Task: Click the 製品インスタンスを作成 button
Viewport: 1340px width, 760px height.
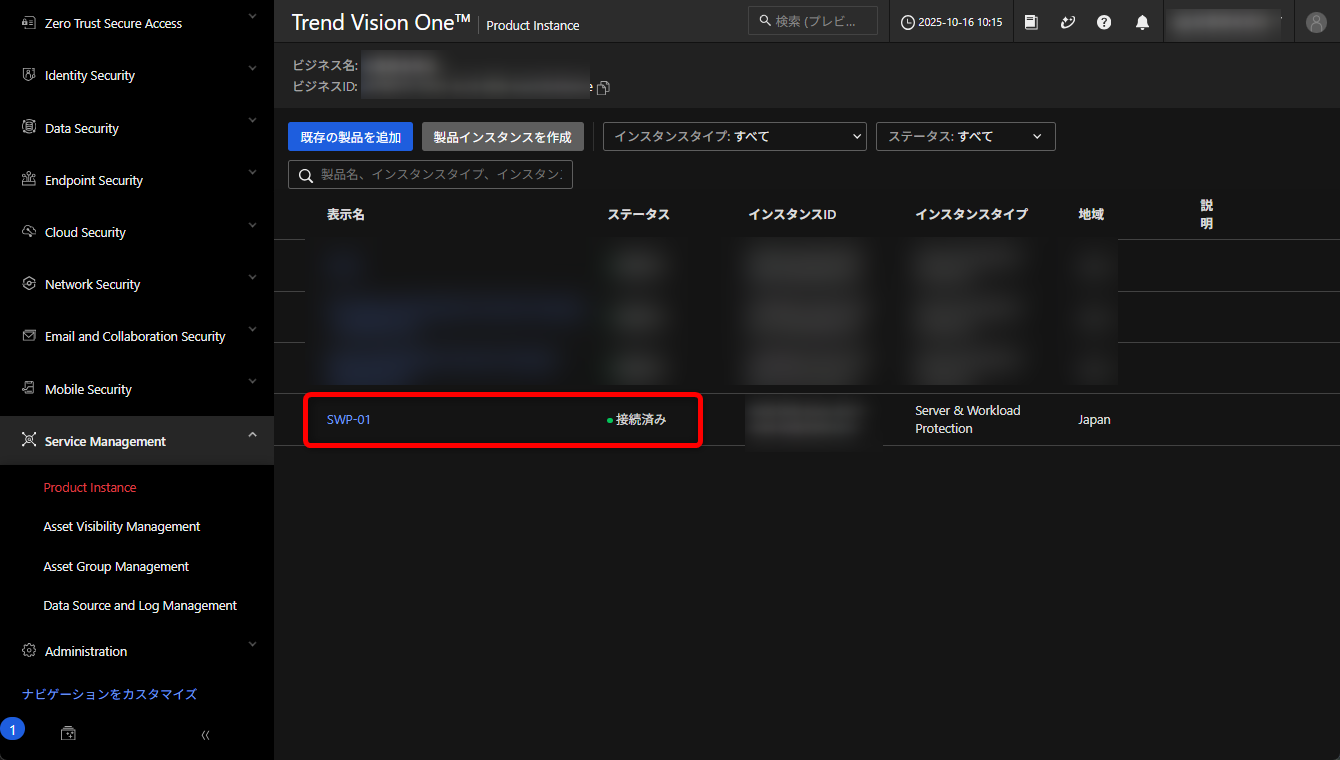Action: 503,137
